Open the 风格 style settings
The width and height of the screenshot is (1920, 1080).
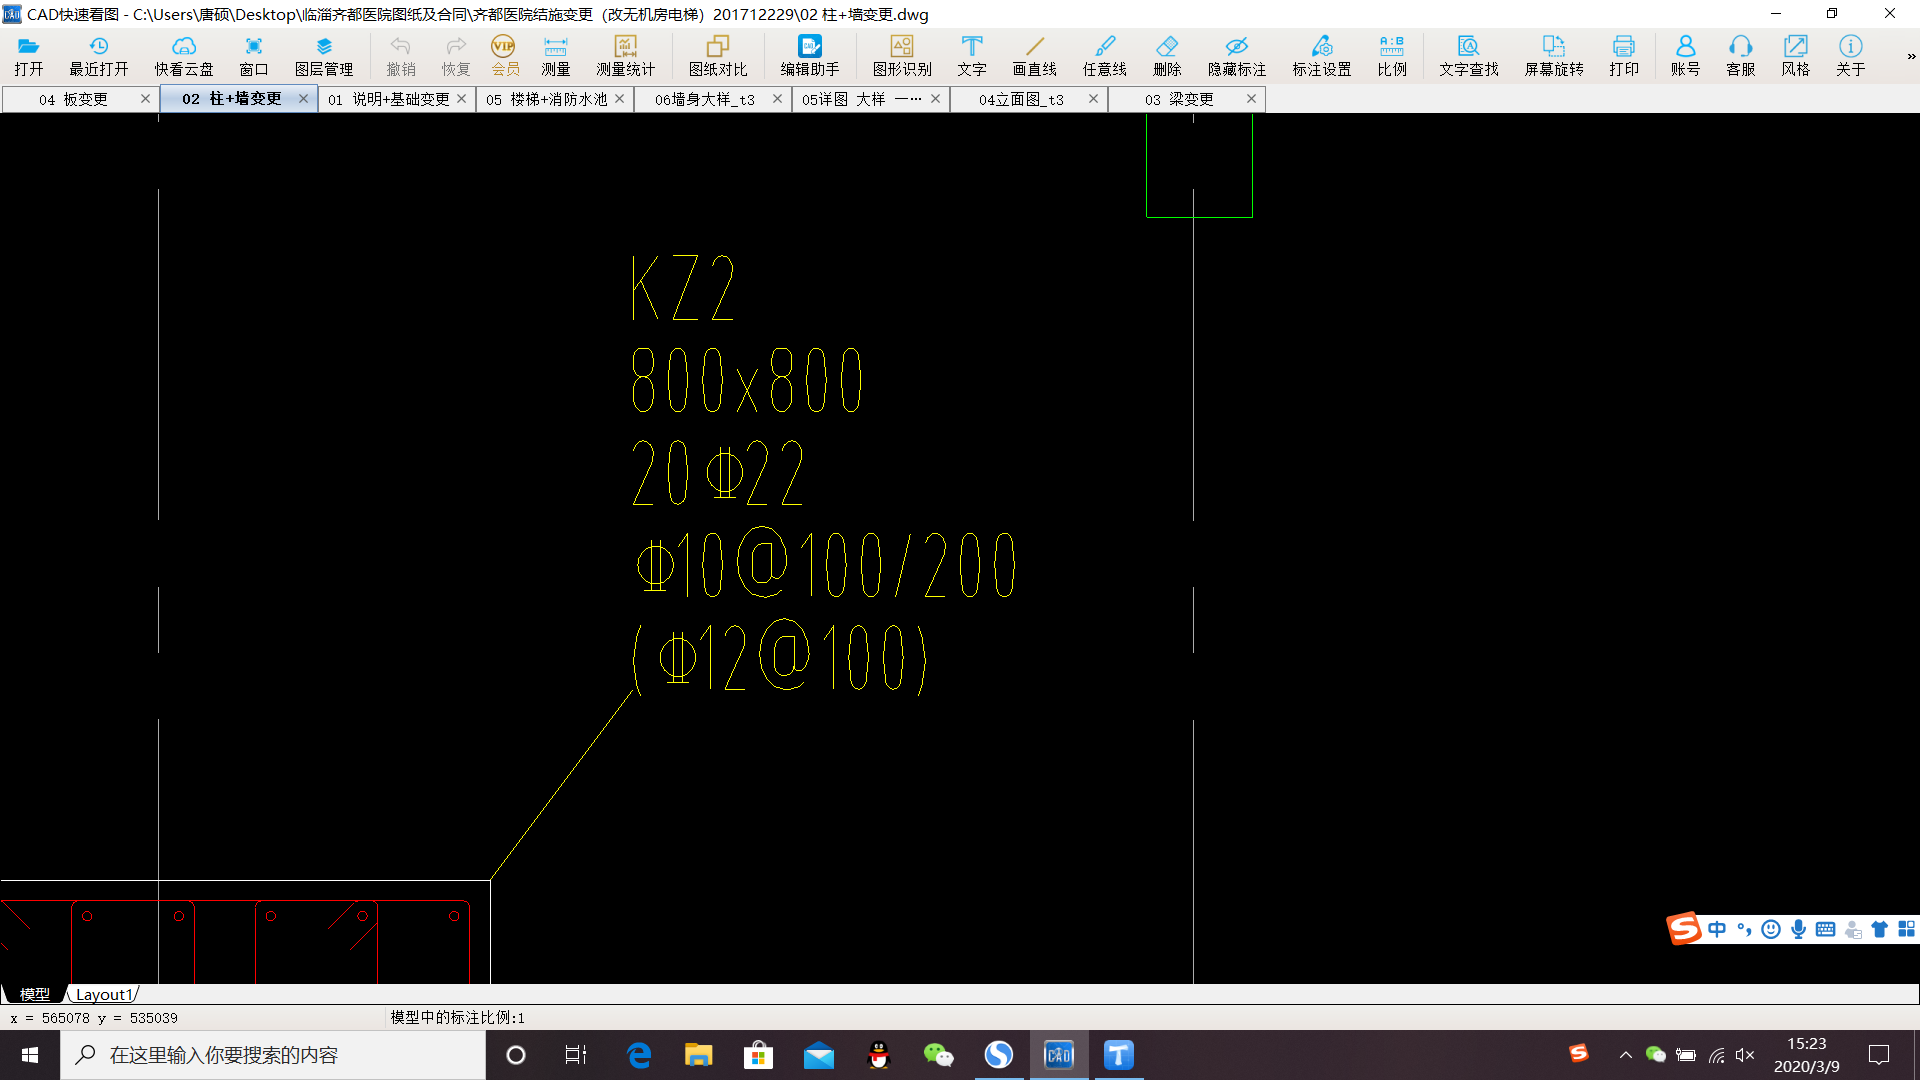click(1796, 56)
